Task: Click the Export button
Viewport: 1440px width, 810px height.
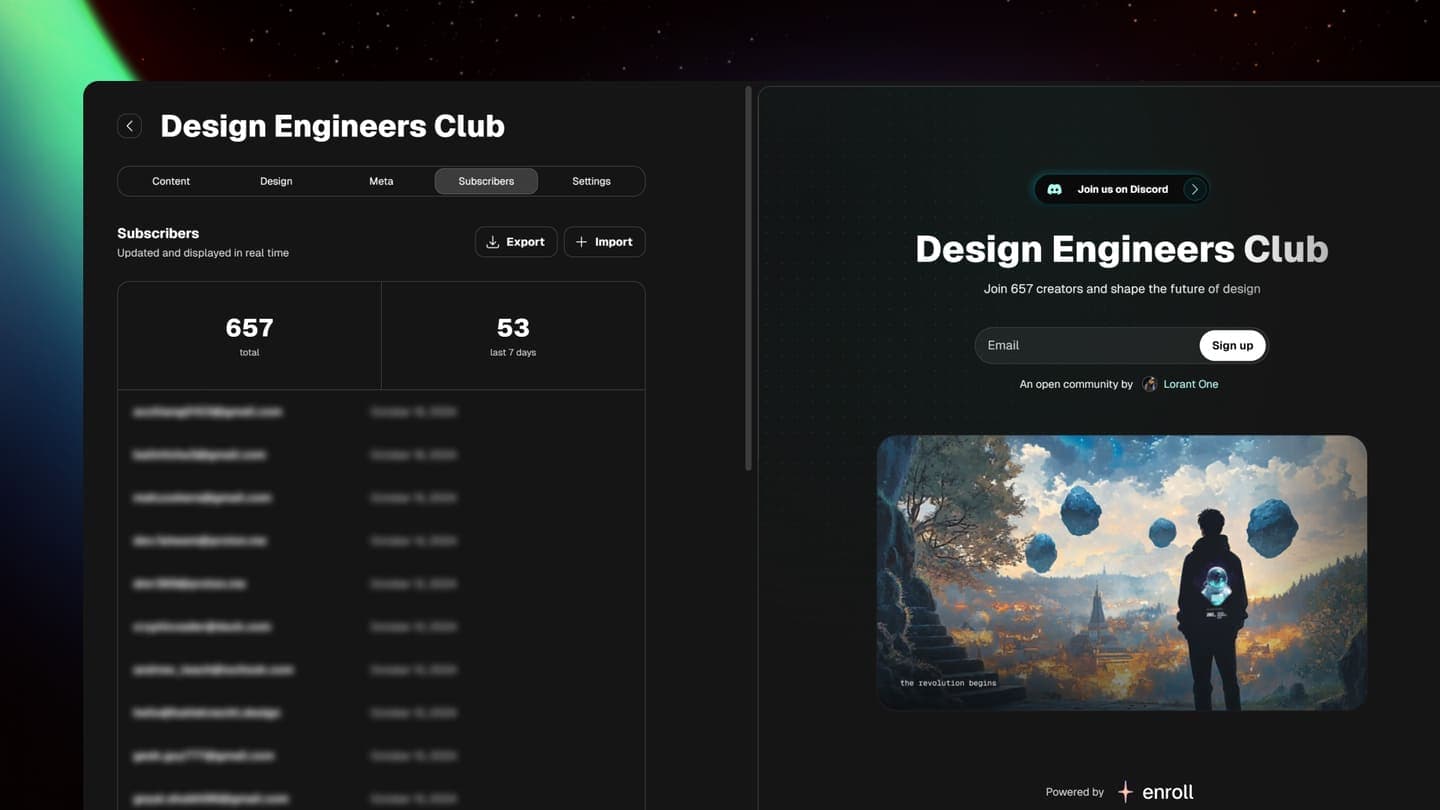Action: 516,241
